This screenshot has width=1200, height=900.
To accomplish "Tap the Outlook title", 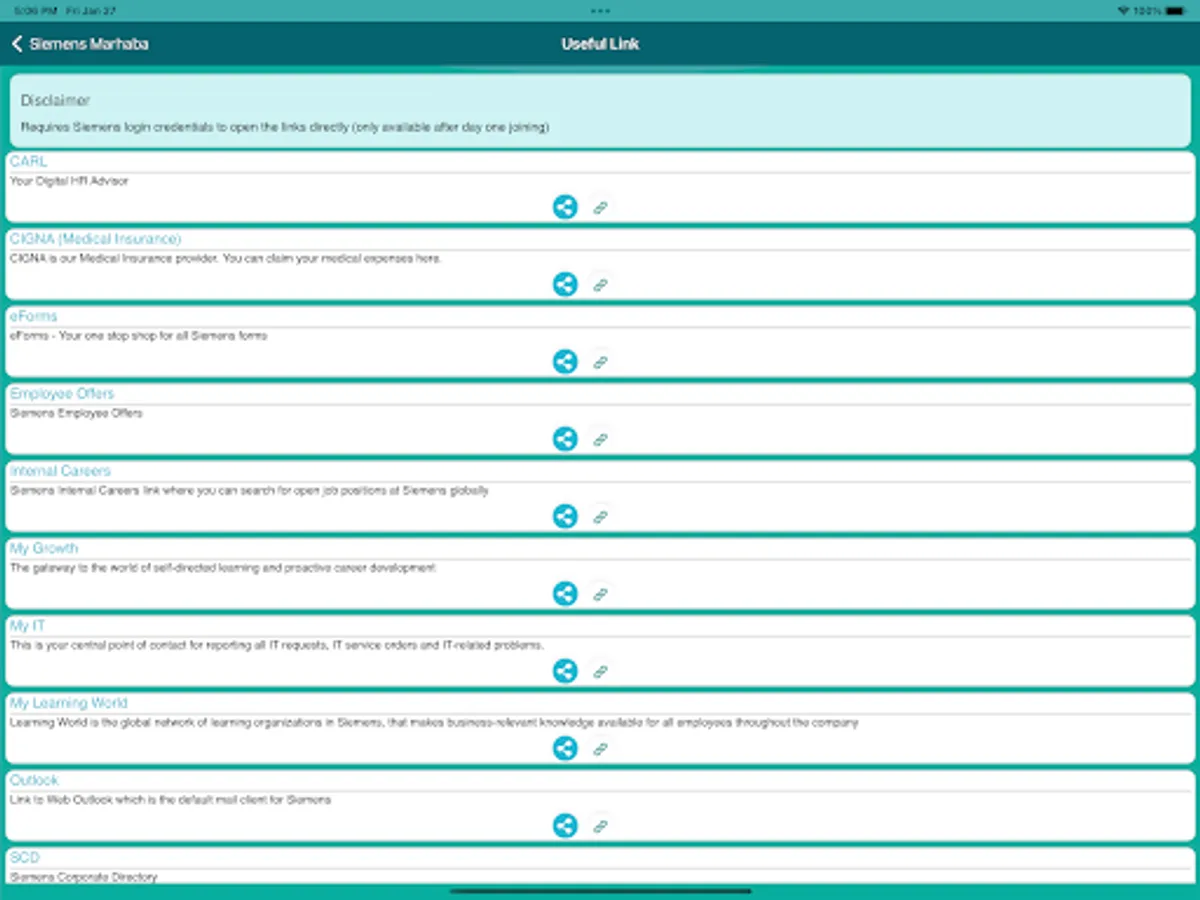I will [x=34, y=780].
